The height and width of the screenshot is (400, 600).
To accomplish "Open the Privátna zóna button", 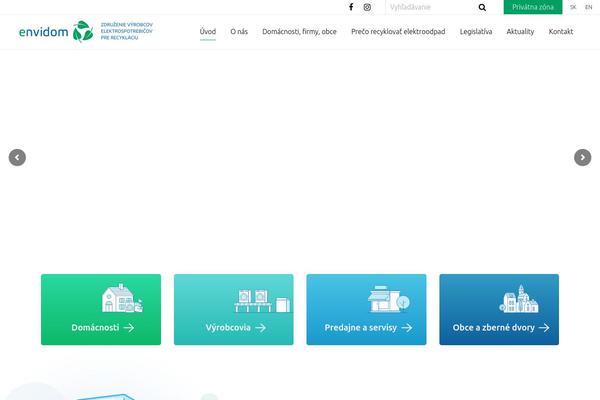I will coord(533,7).
